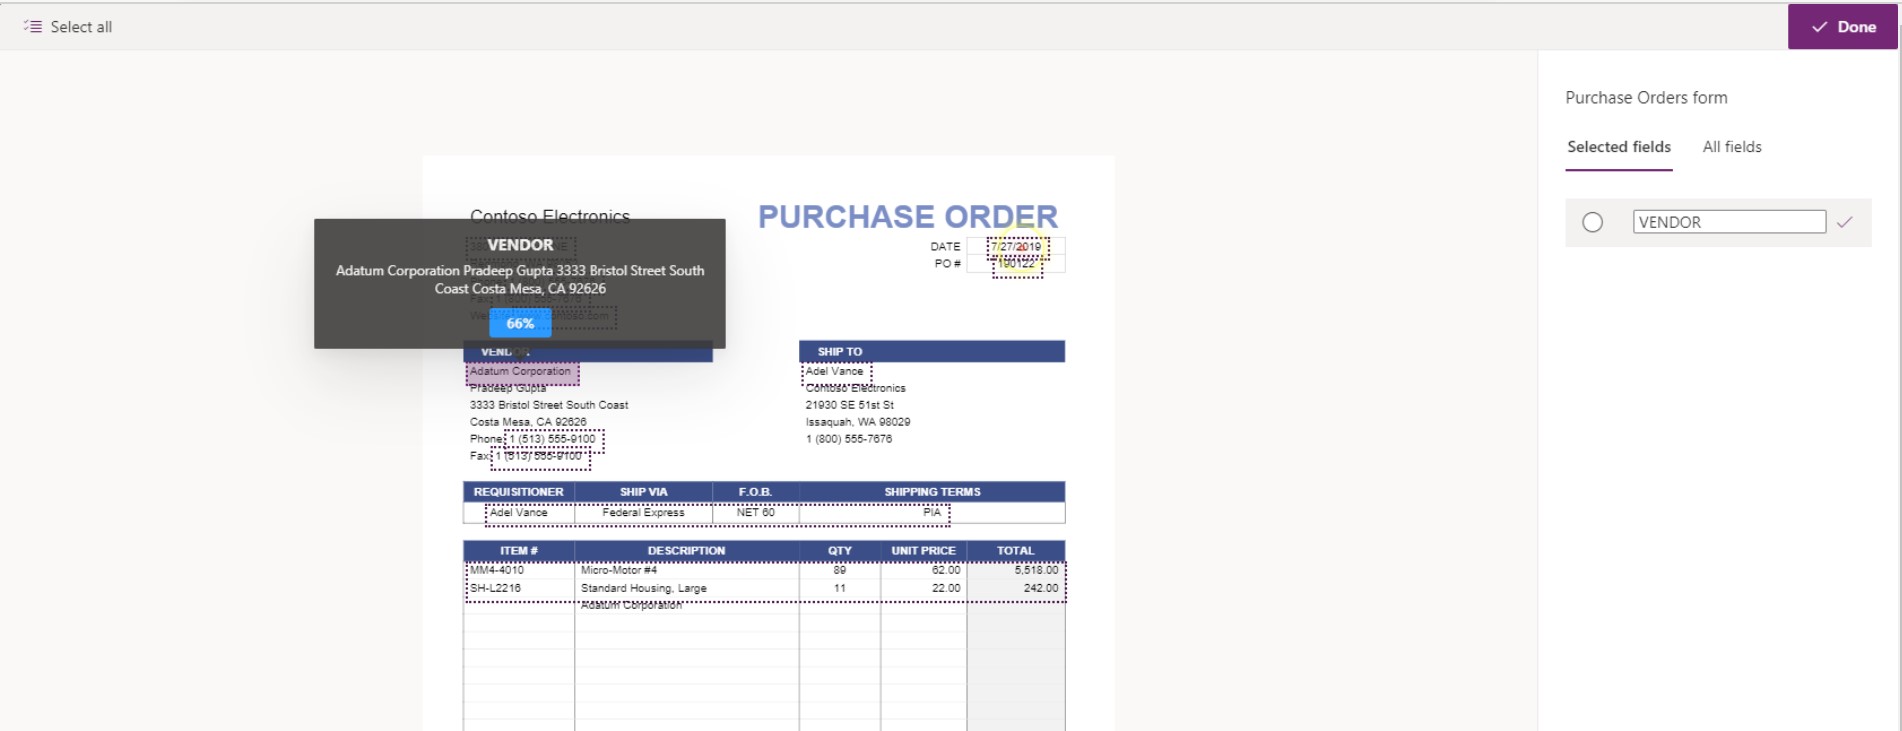Open the Selected fields tab
This screenshot has width=1902, height=731.
(1618, 147)
